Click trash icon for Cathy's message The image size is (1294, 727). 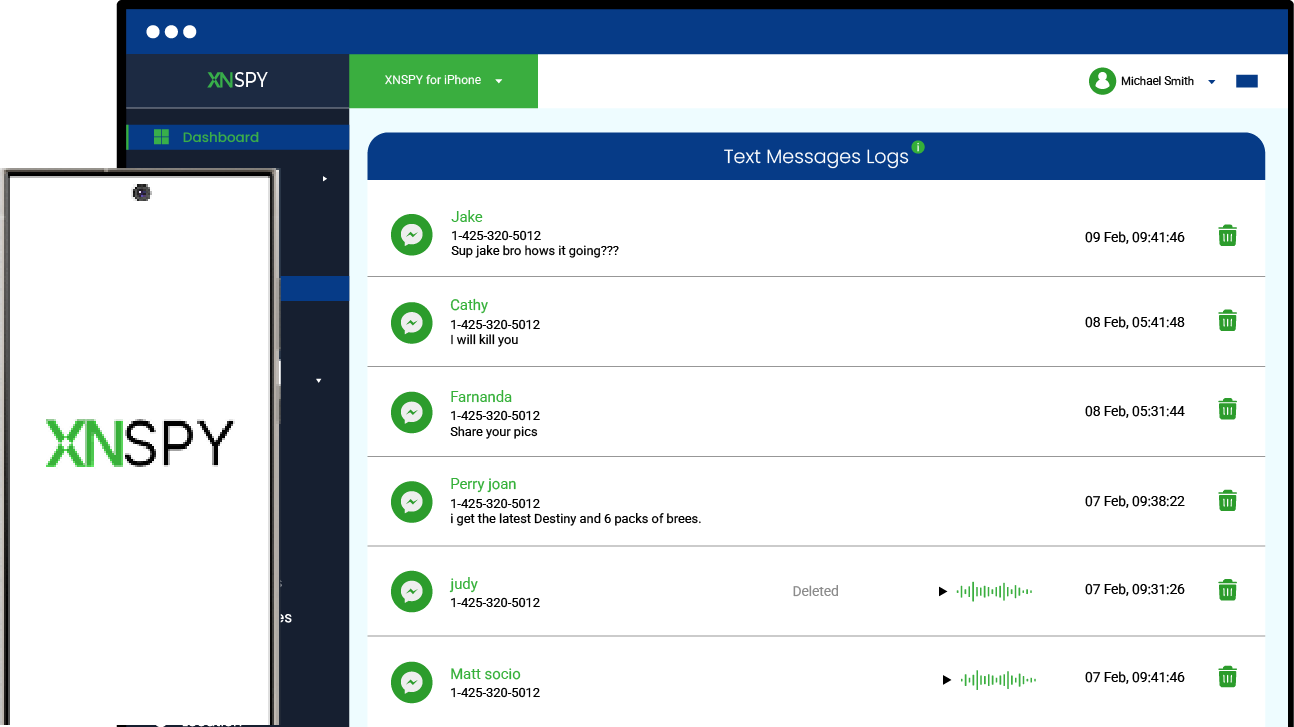[x=1227, y=321]
